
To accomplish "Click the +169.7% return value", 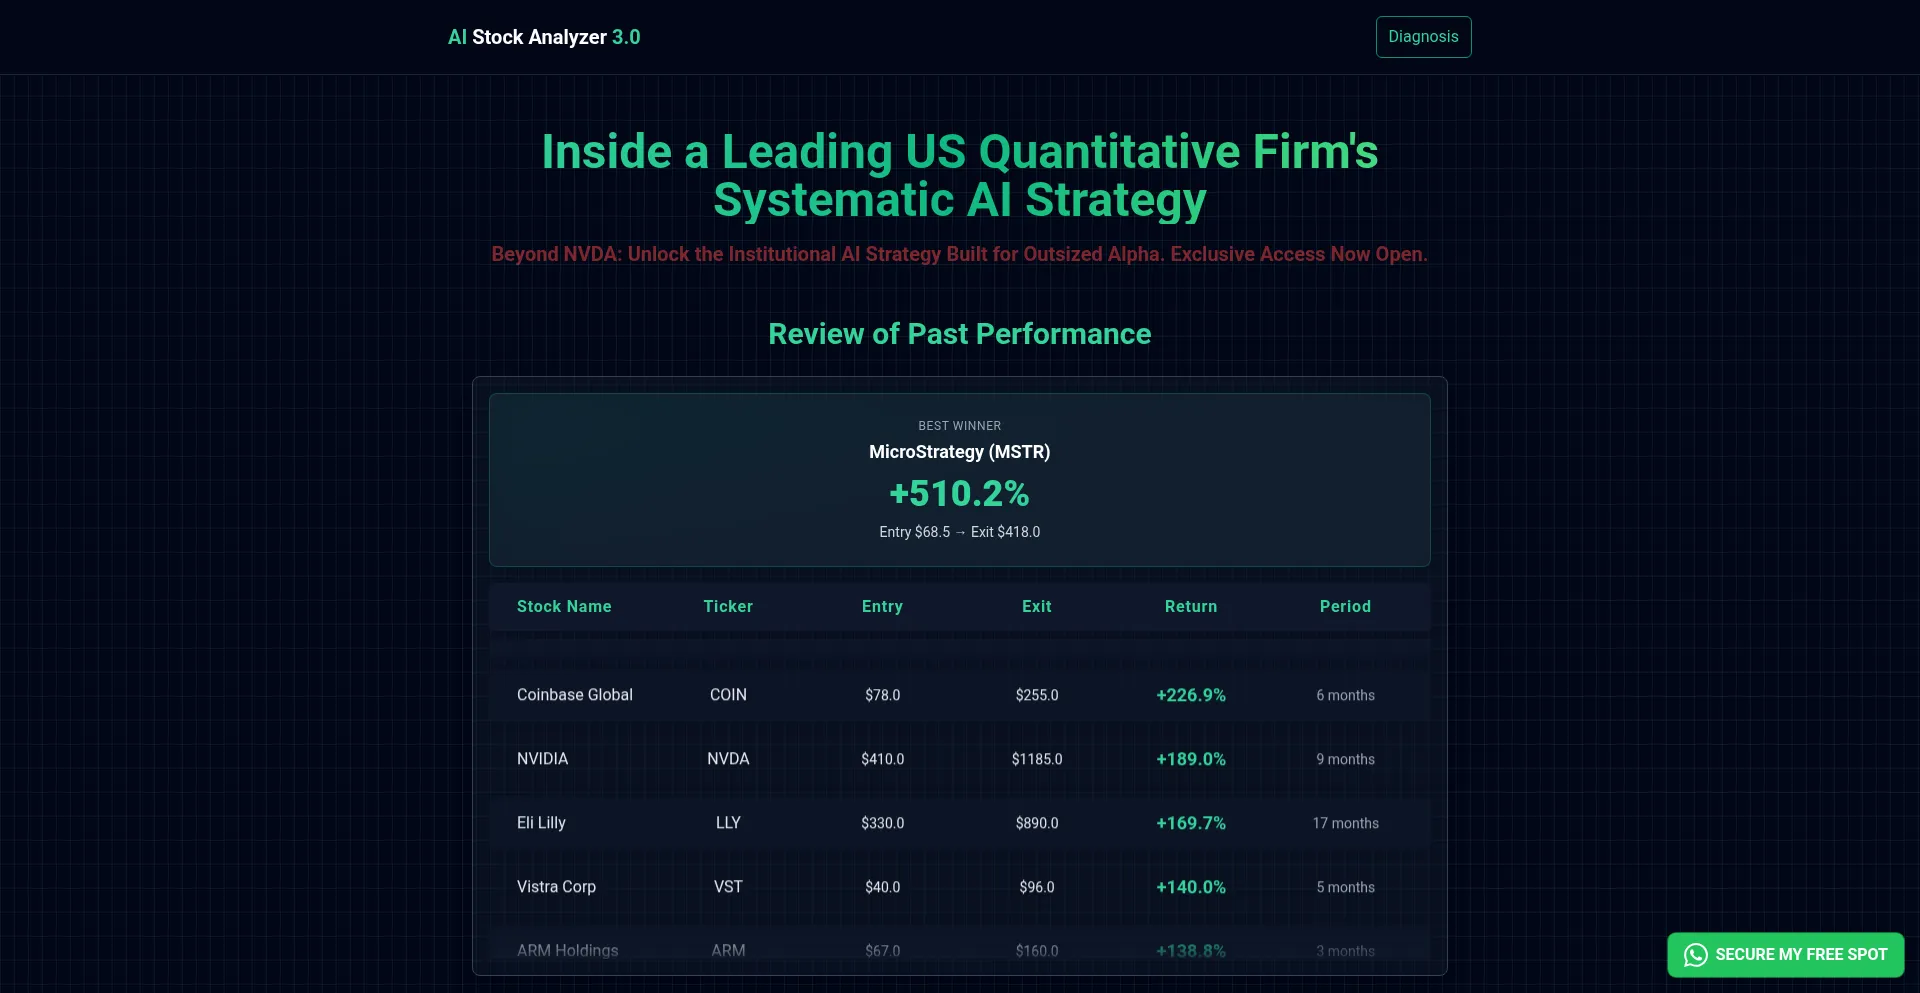I will coord(1191,823).
